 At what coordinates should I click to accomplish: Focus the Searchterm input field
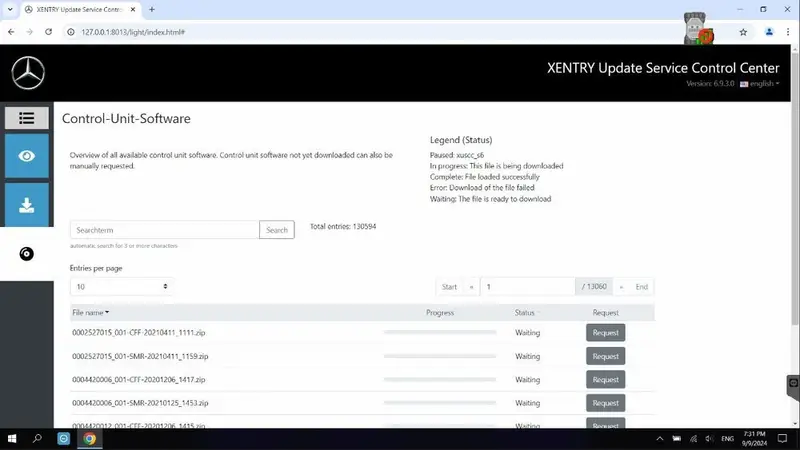pos(164,230)
